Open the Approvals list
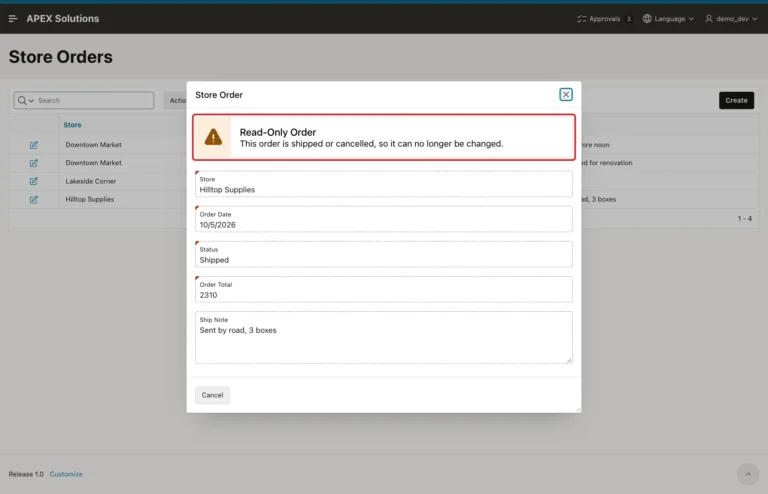The image size is (768, 494). coord(604,19)
